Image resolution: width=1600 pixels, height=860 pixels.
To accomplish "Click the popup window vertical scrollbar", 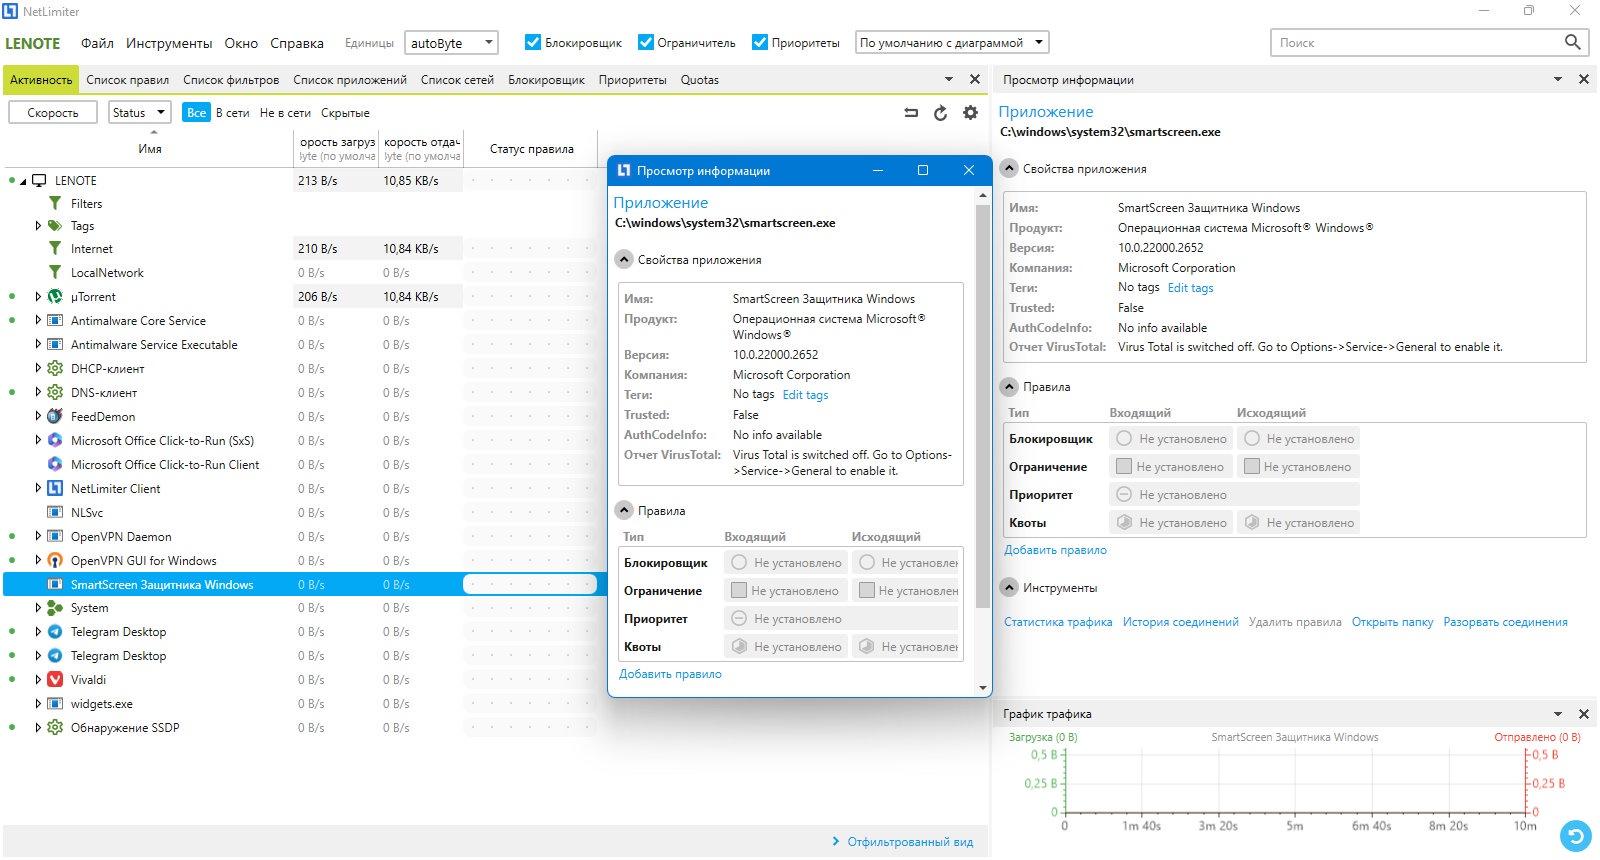I will (x=982, y=400).
